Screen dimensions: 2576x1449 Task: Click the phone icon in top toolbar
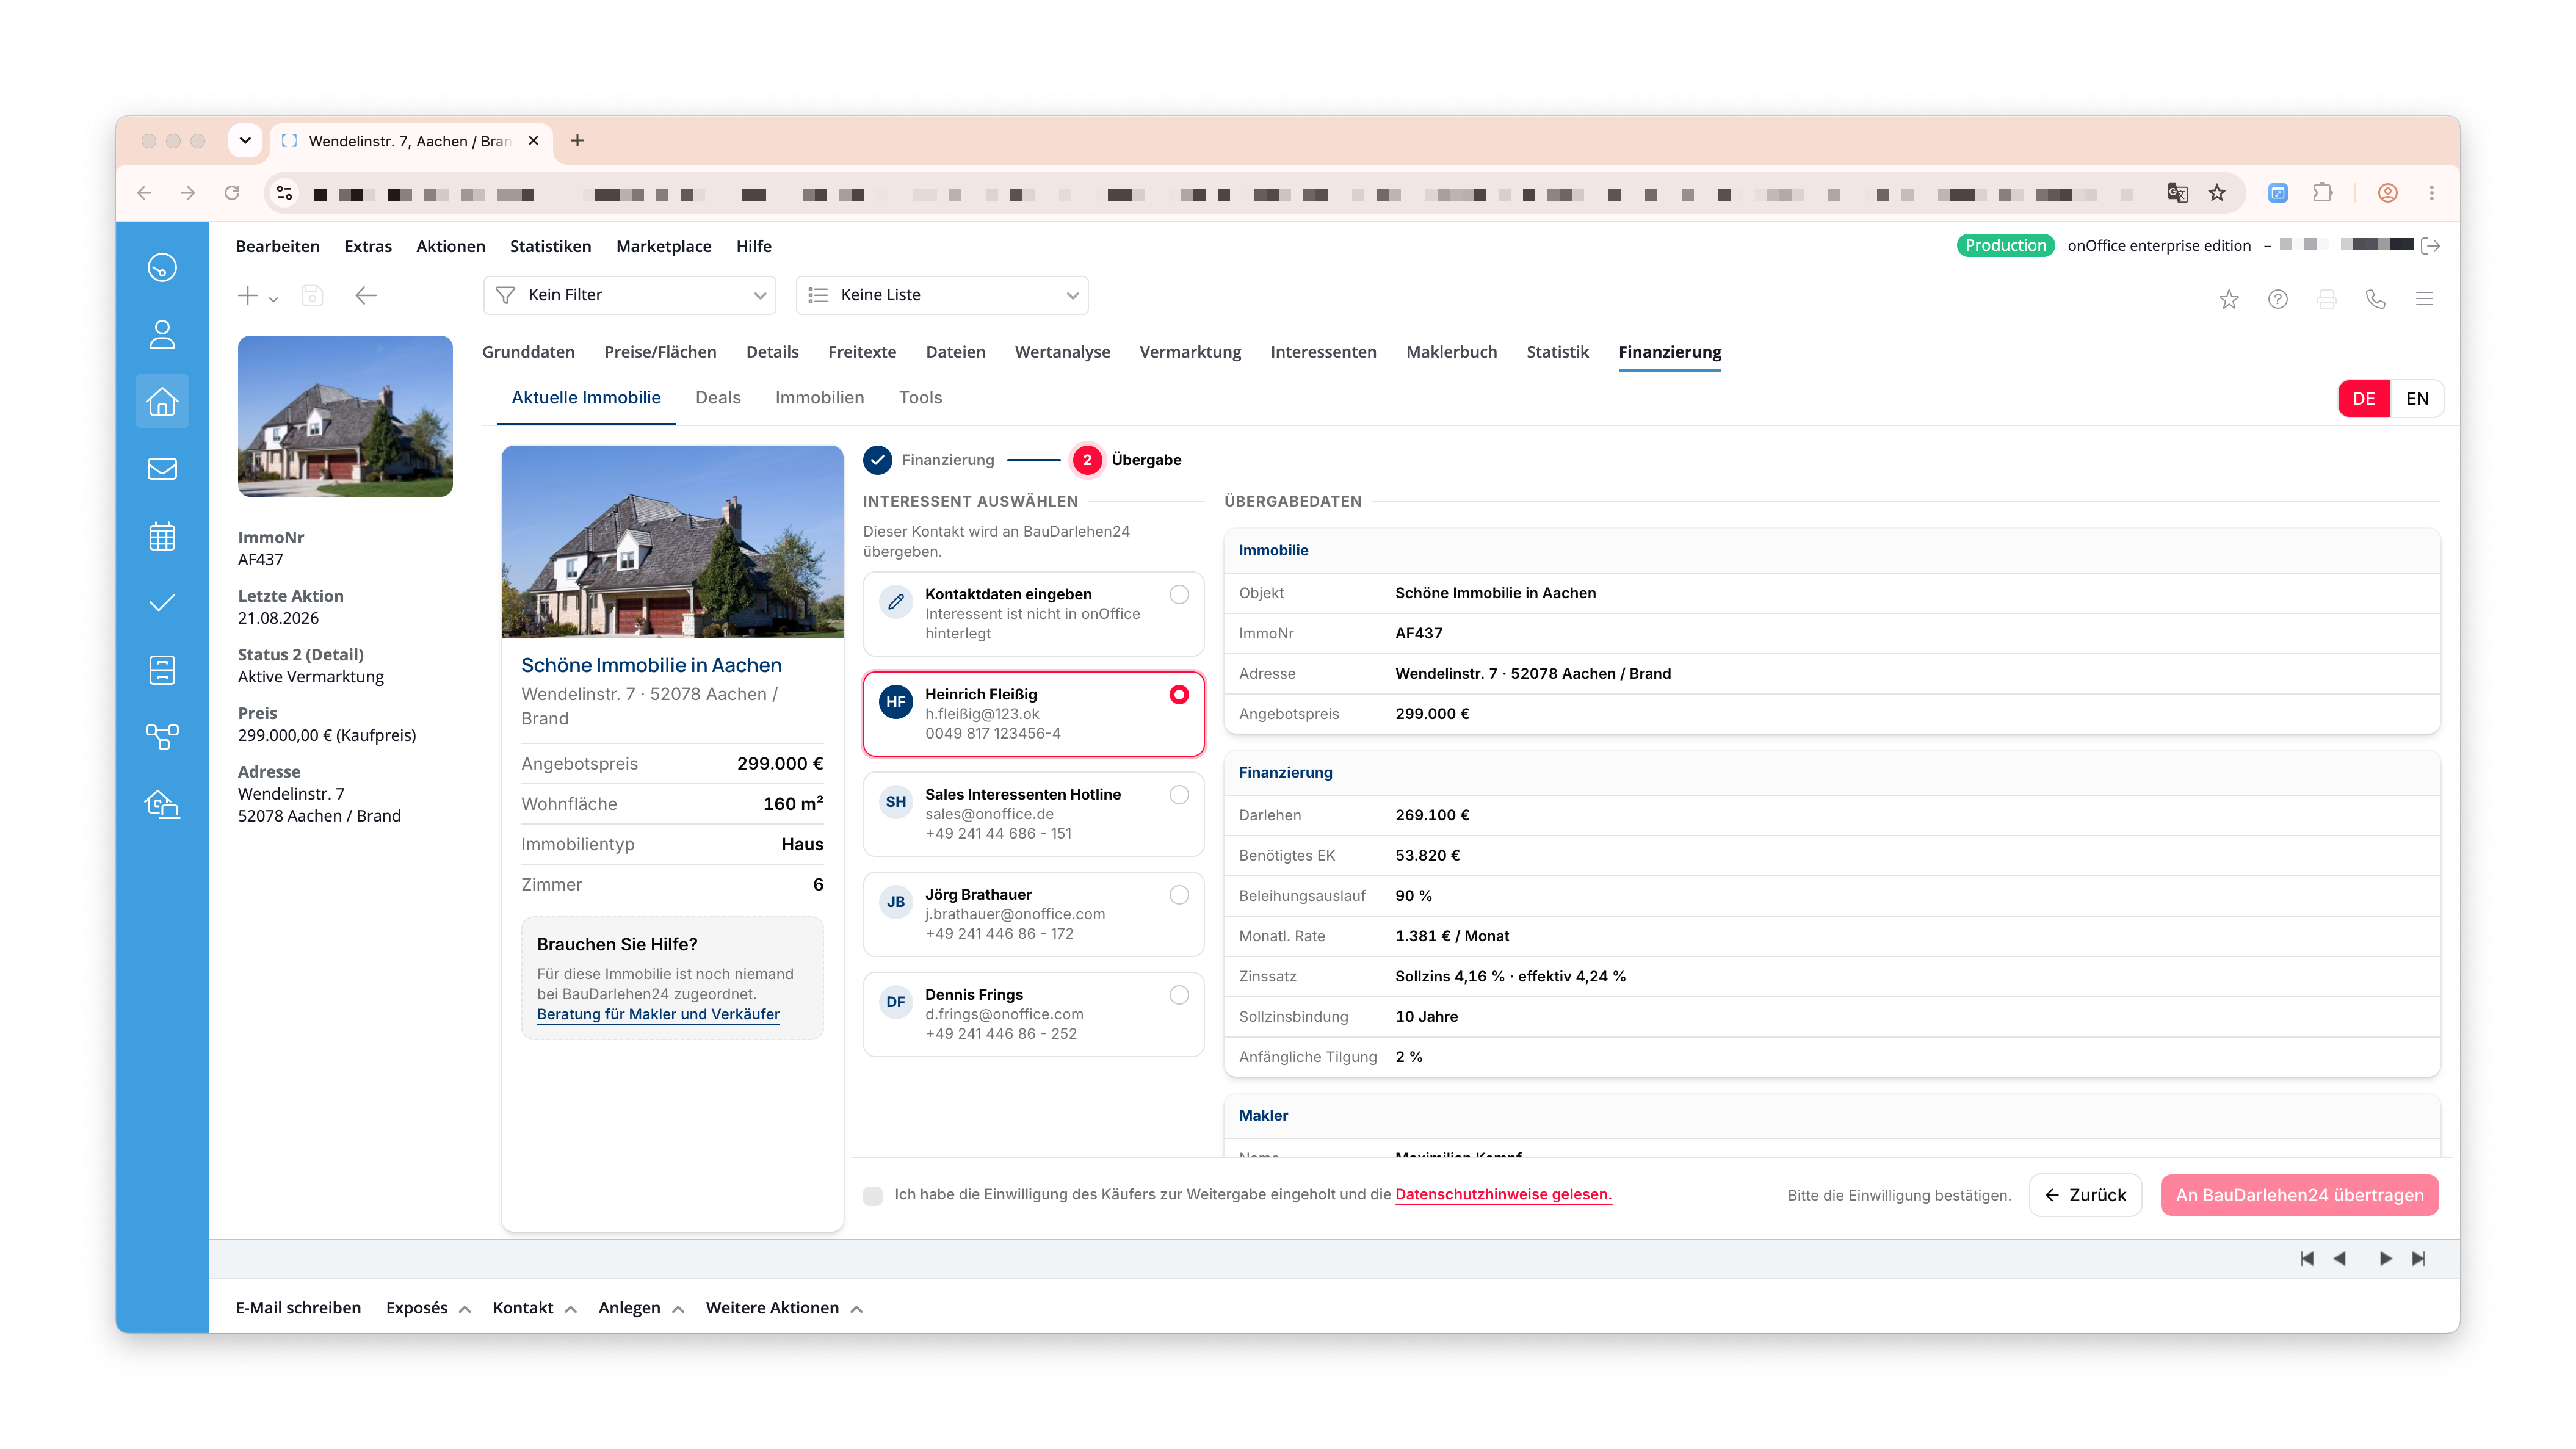point(2375,298)
